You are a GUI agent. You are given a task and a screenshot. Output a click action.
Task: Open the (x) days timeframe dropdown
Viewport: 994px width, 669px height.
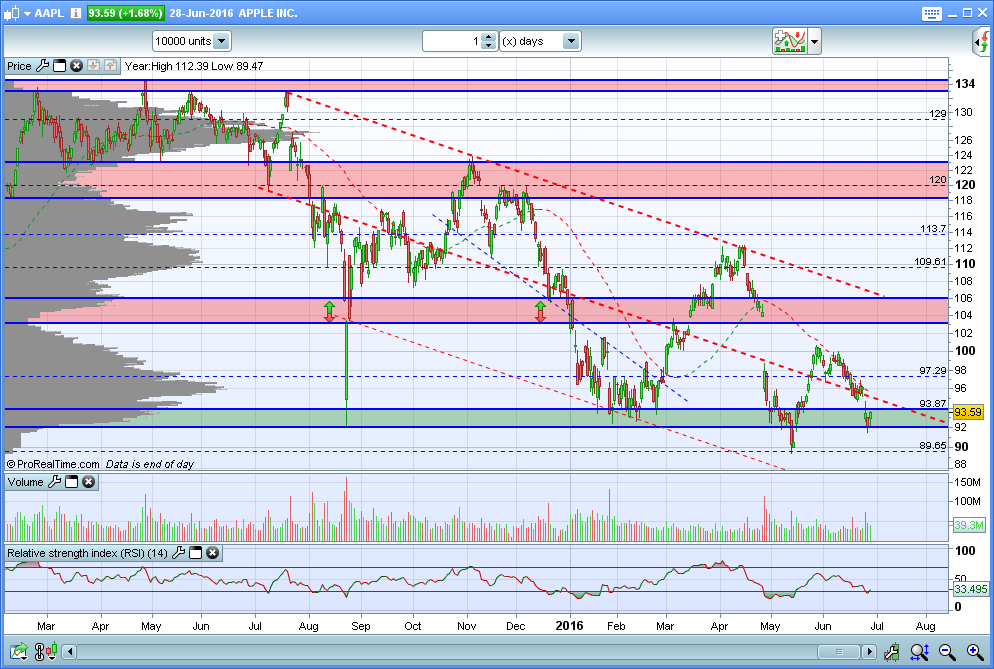(x=540, y=41)
